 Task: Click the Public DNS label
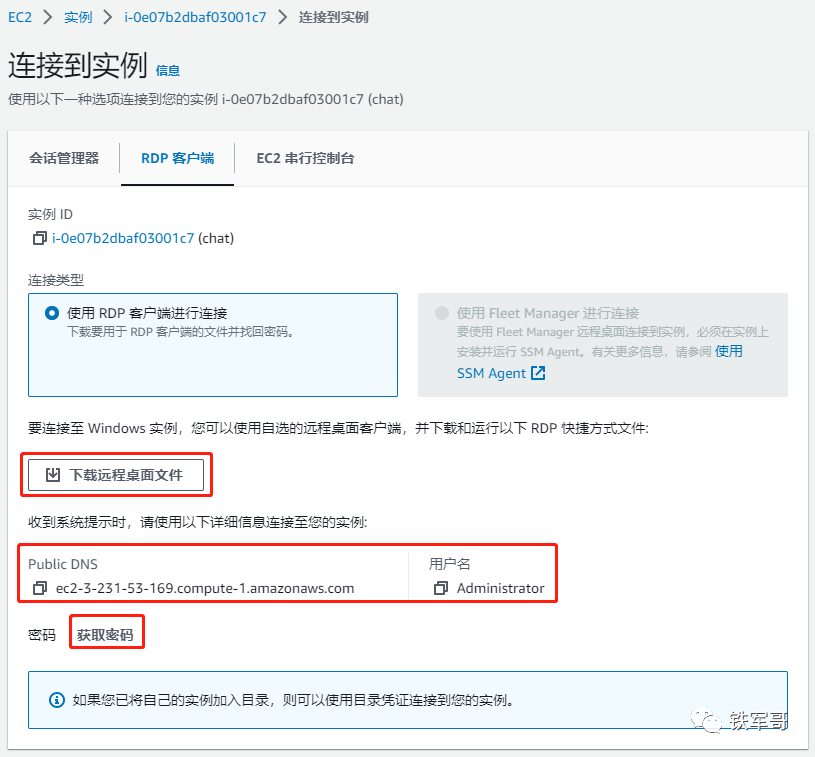click(x=63, y=564)
